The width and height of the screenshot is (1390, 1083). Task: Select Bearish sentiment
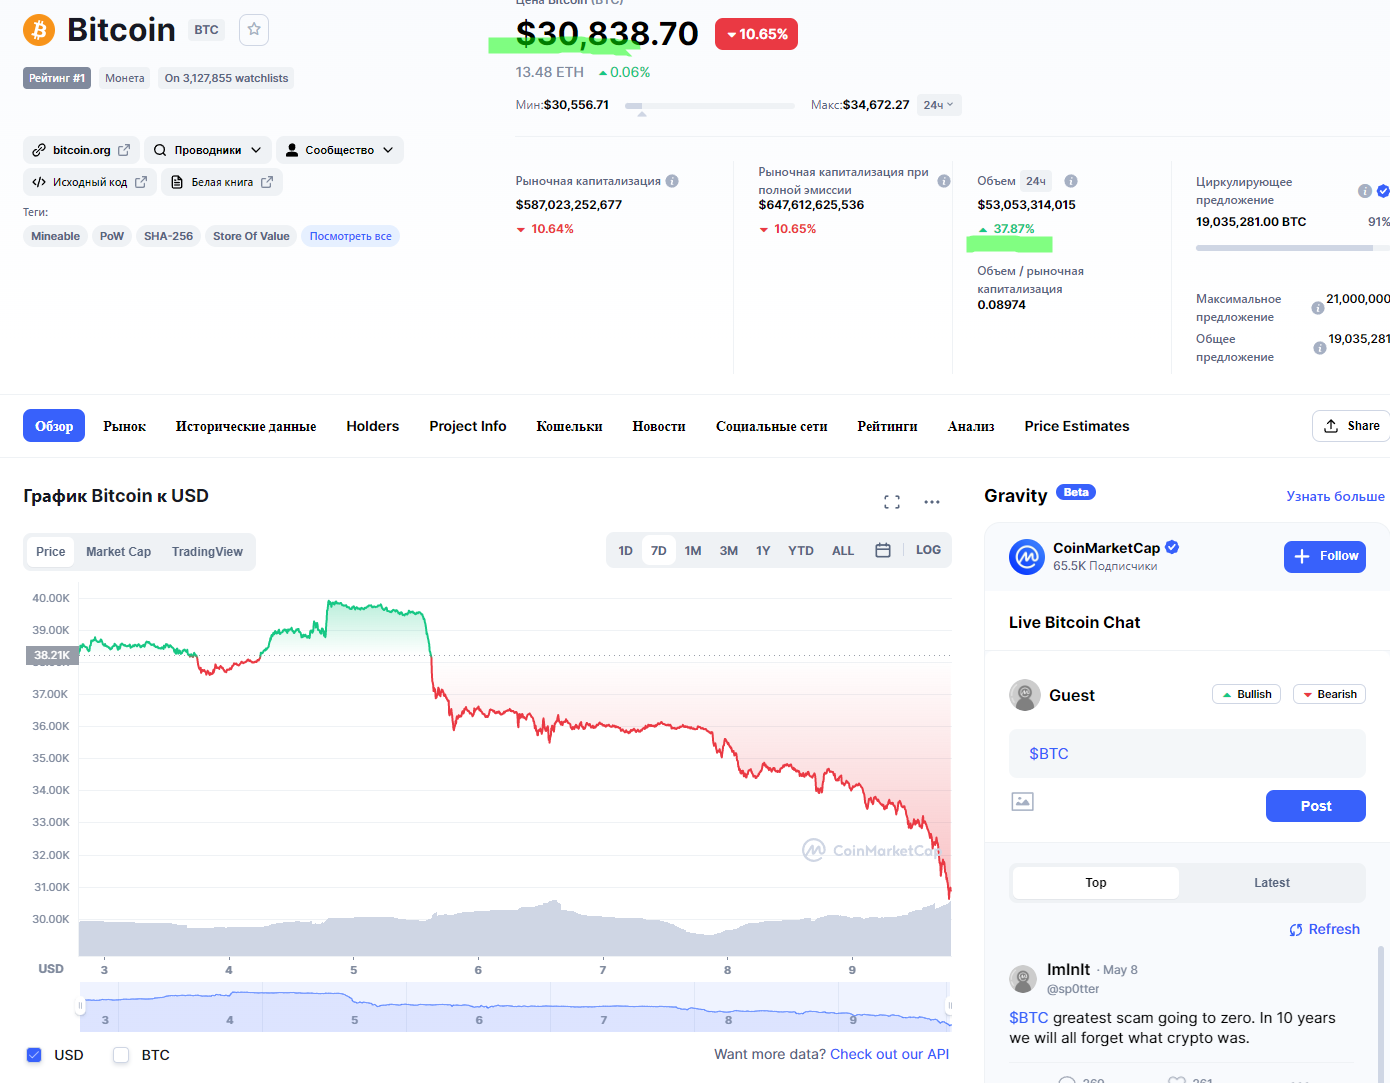click(1329, 694)
